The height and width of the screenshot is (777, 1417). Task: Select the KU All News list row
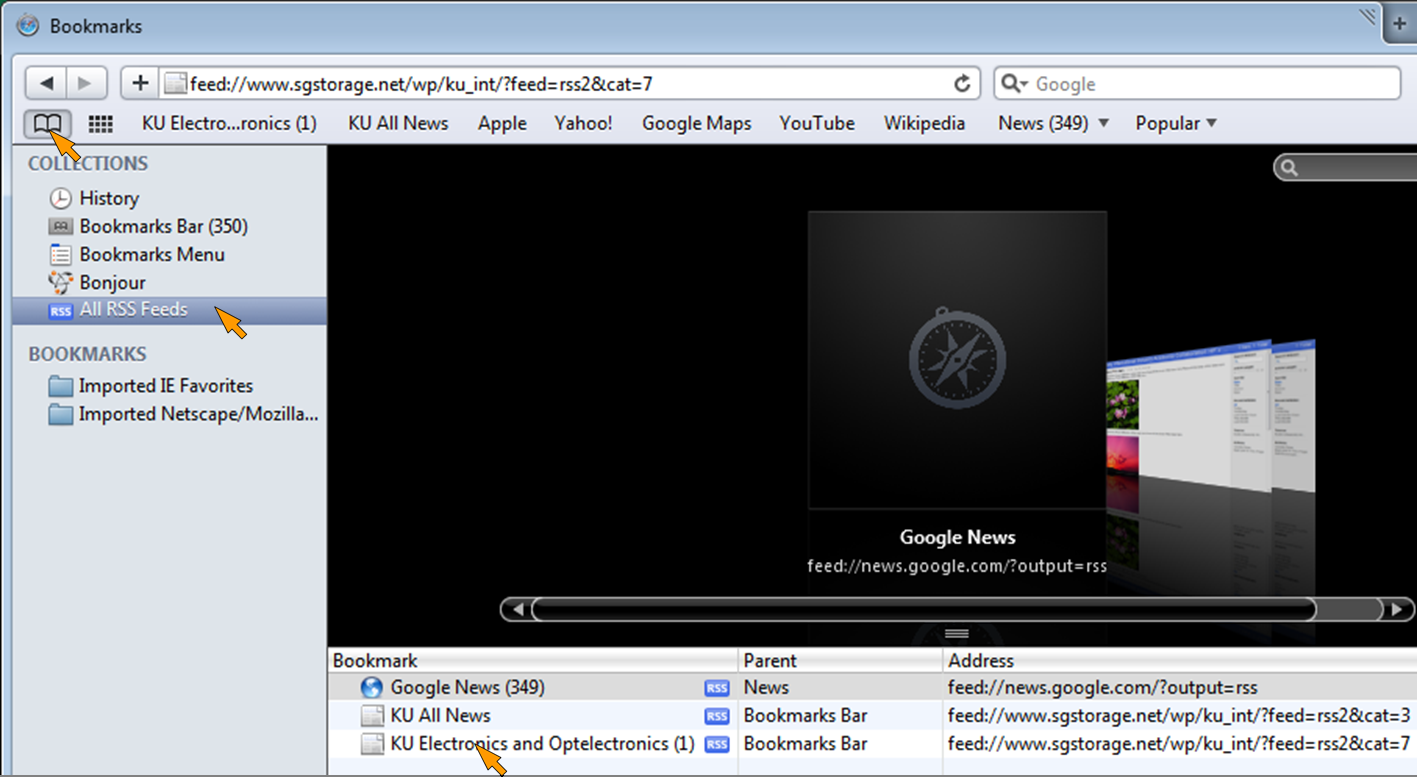(x=872, y=716)
